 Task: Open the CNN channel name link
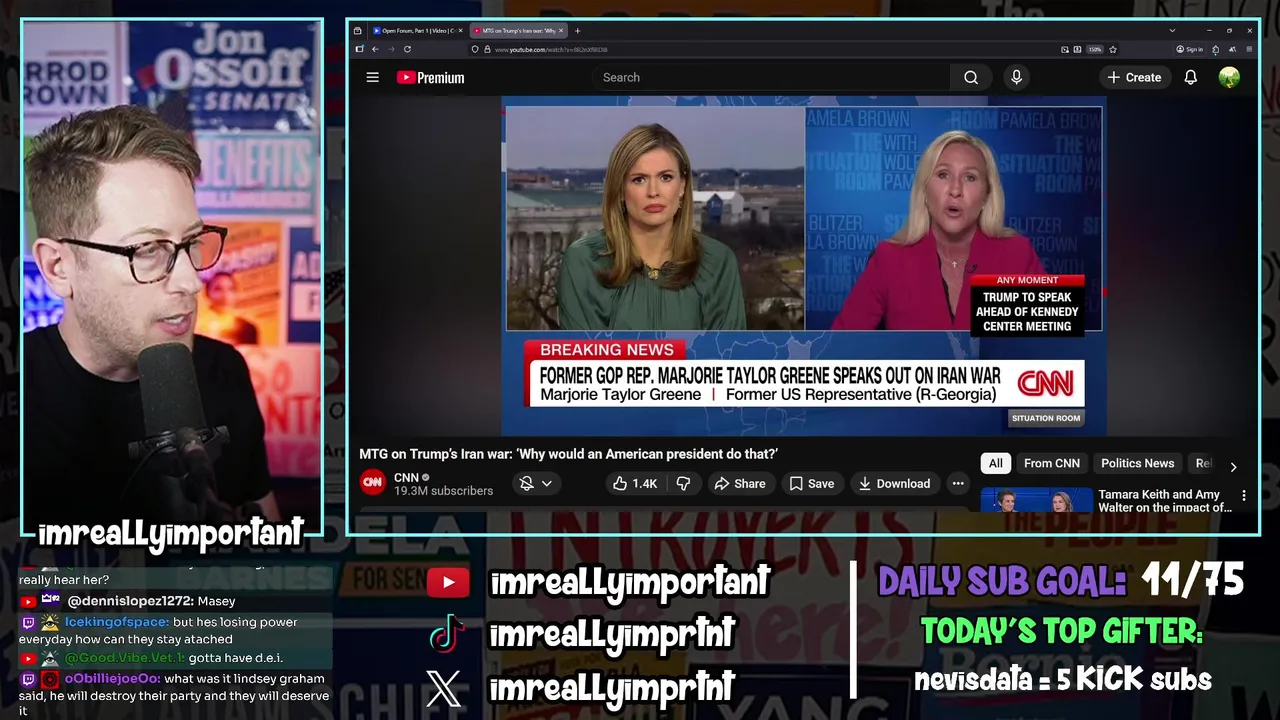406,477
